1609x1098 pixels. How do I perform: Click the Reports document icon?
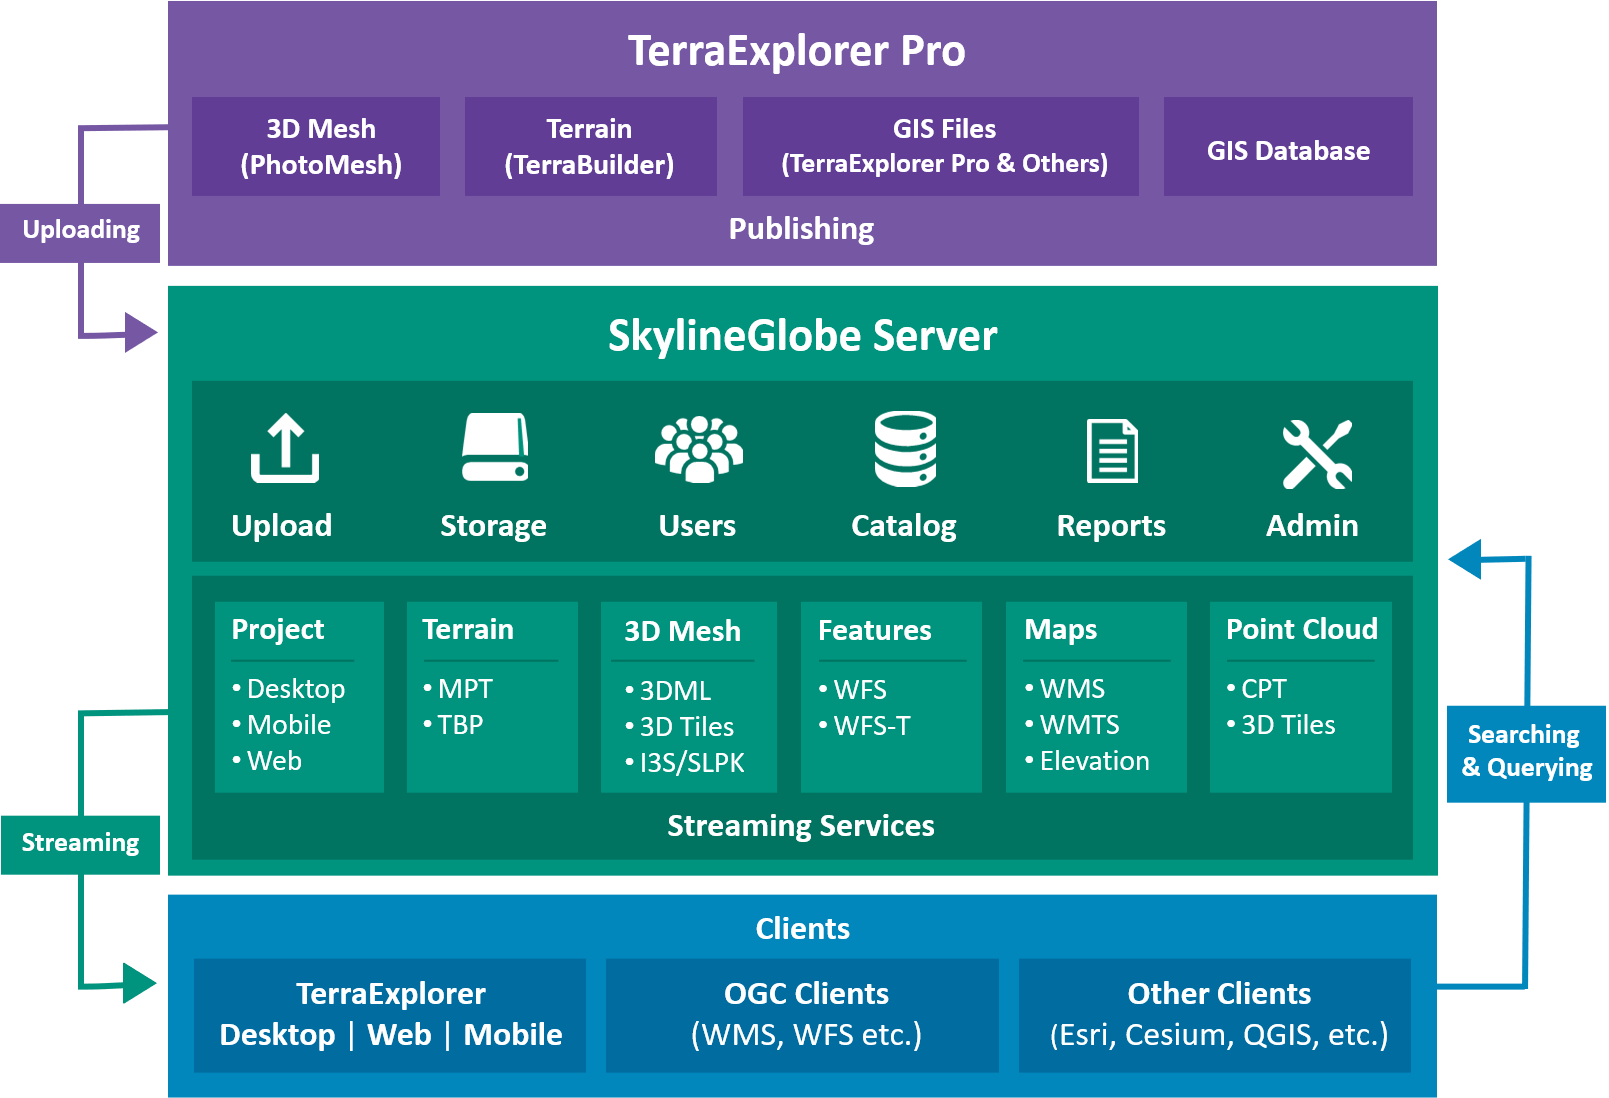(x=1113, y=450)
